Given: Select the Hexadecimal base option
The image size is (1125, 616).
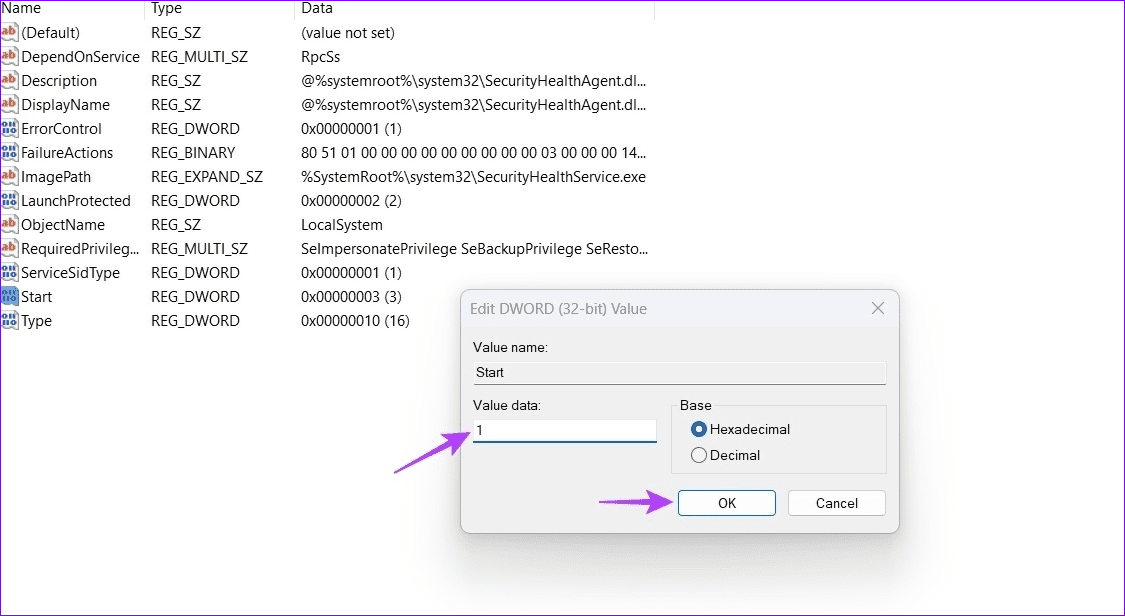Looking at the screenshot, I should click(700, 429).
